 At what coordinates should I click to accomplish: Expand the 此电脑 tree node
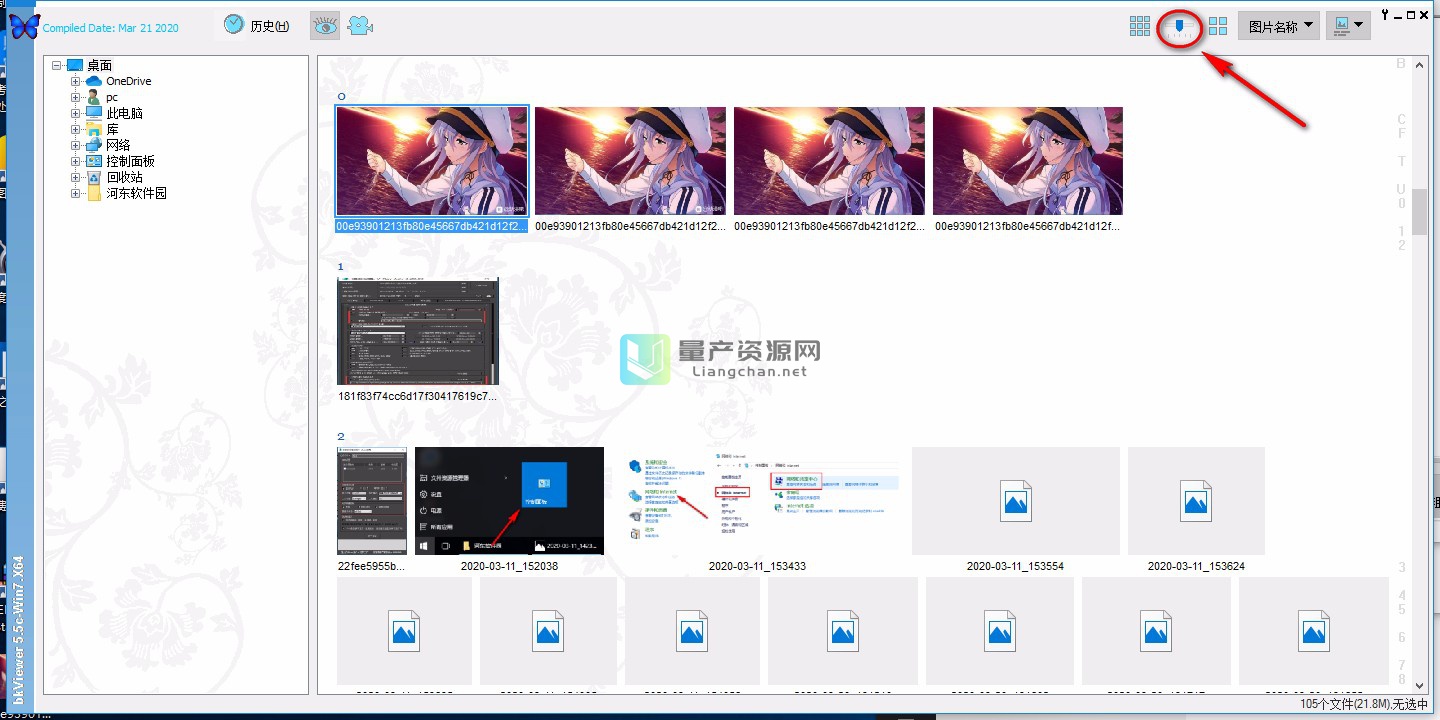tap(76, 113)
